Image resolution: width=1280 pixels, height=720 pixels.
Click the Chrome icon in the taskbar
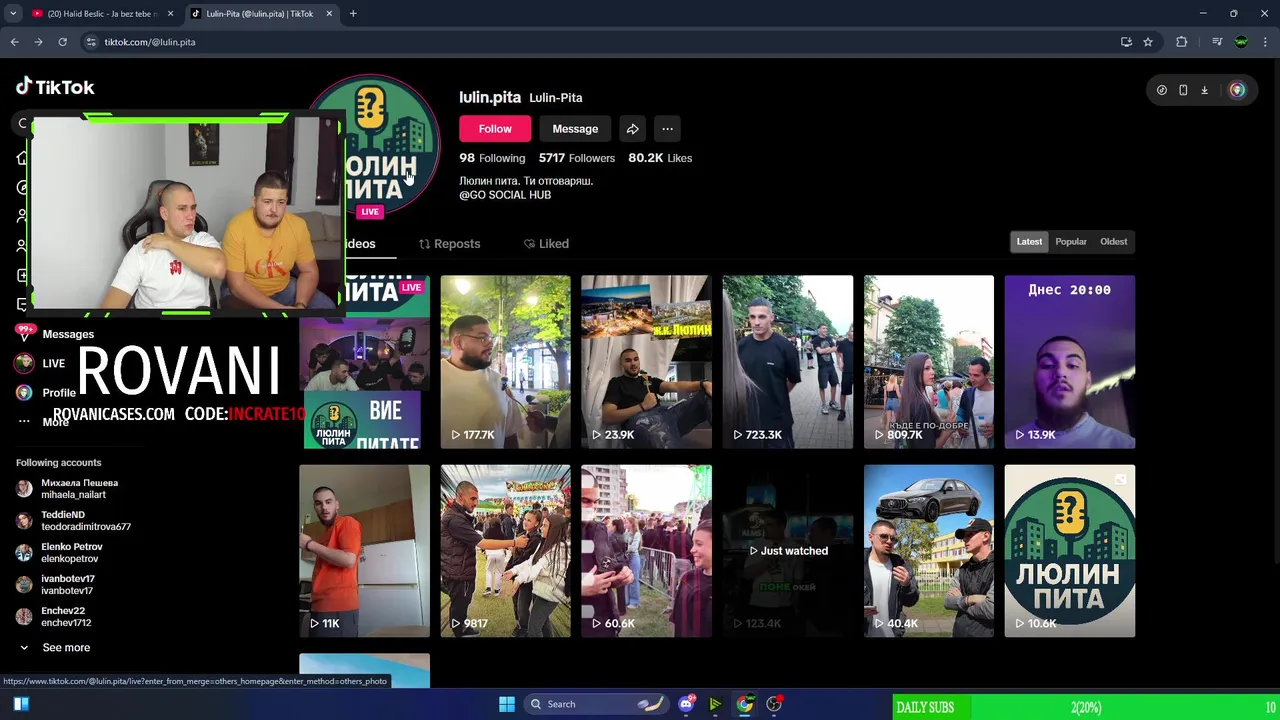745,704
